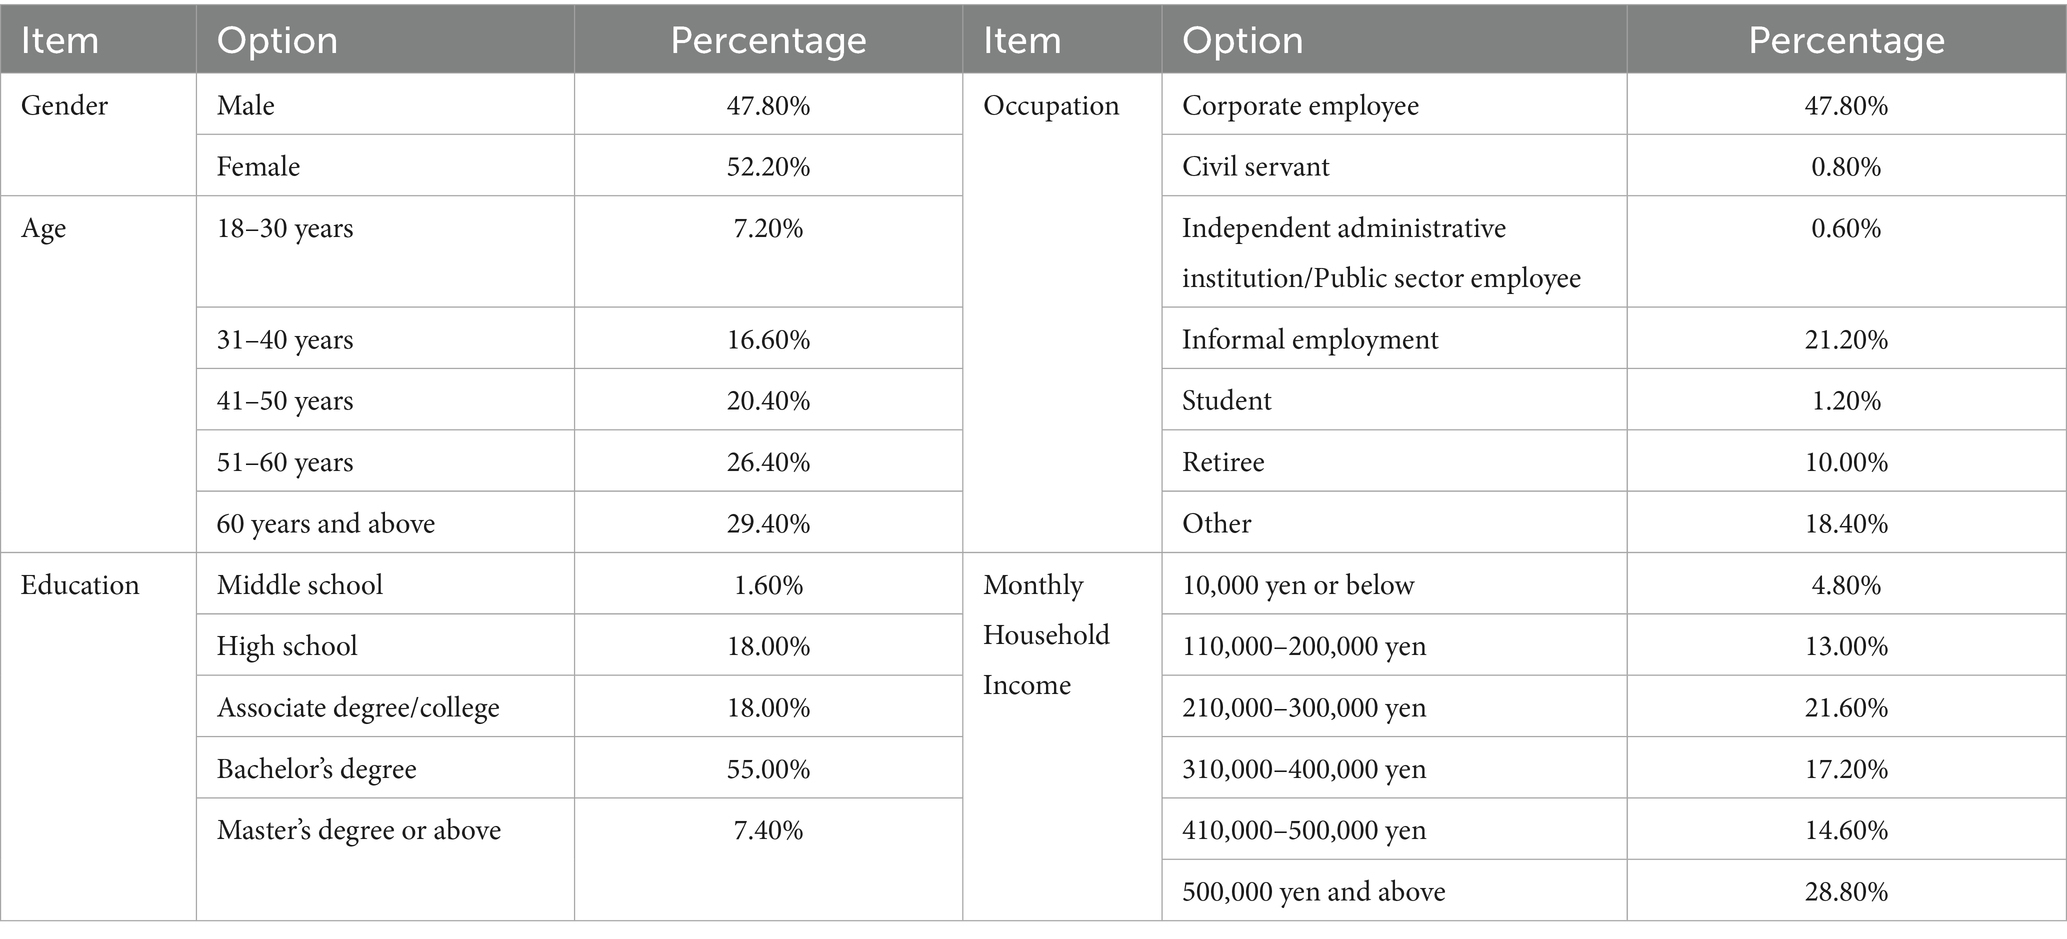Select the Female percentage 52.20%
Screen dimensions: 2067x939
click(x=768, y=167)
